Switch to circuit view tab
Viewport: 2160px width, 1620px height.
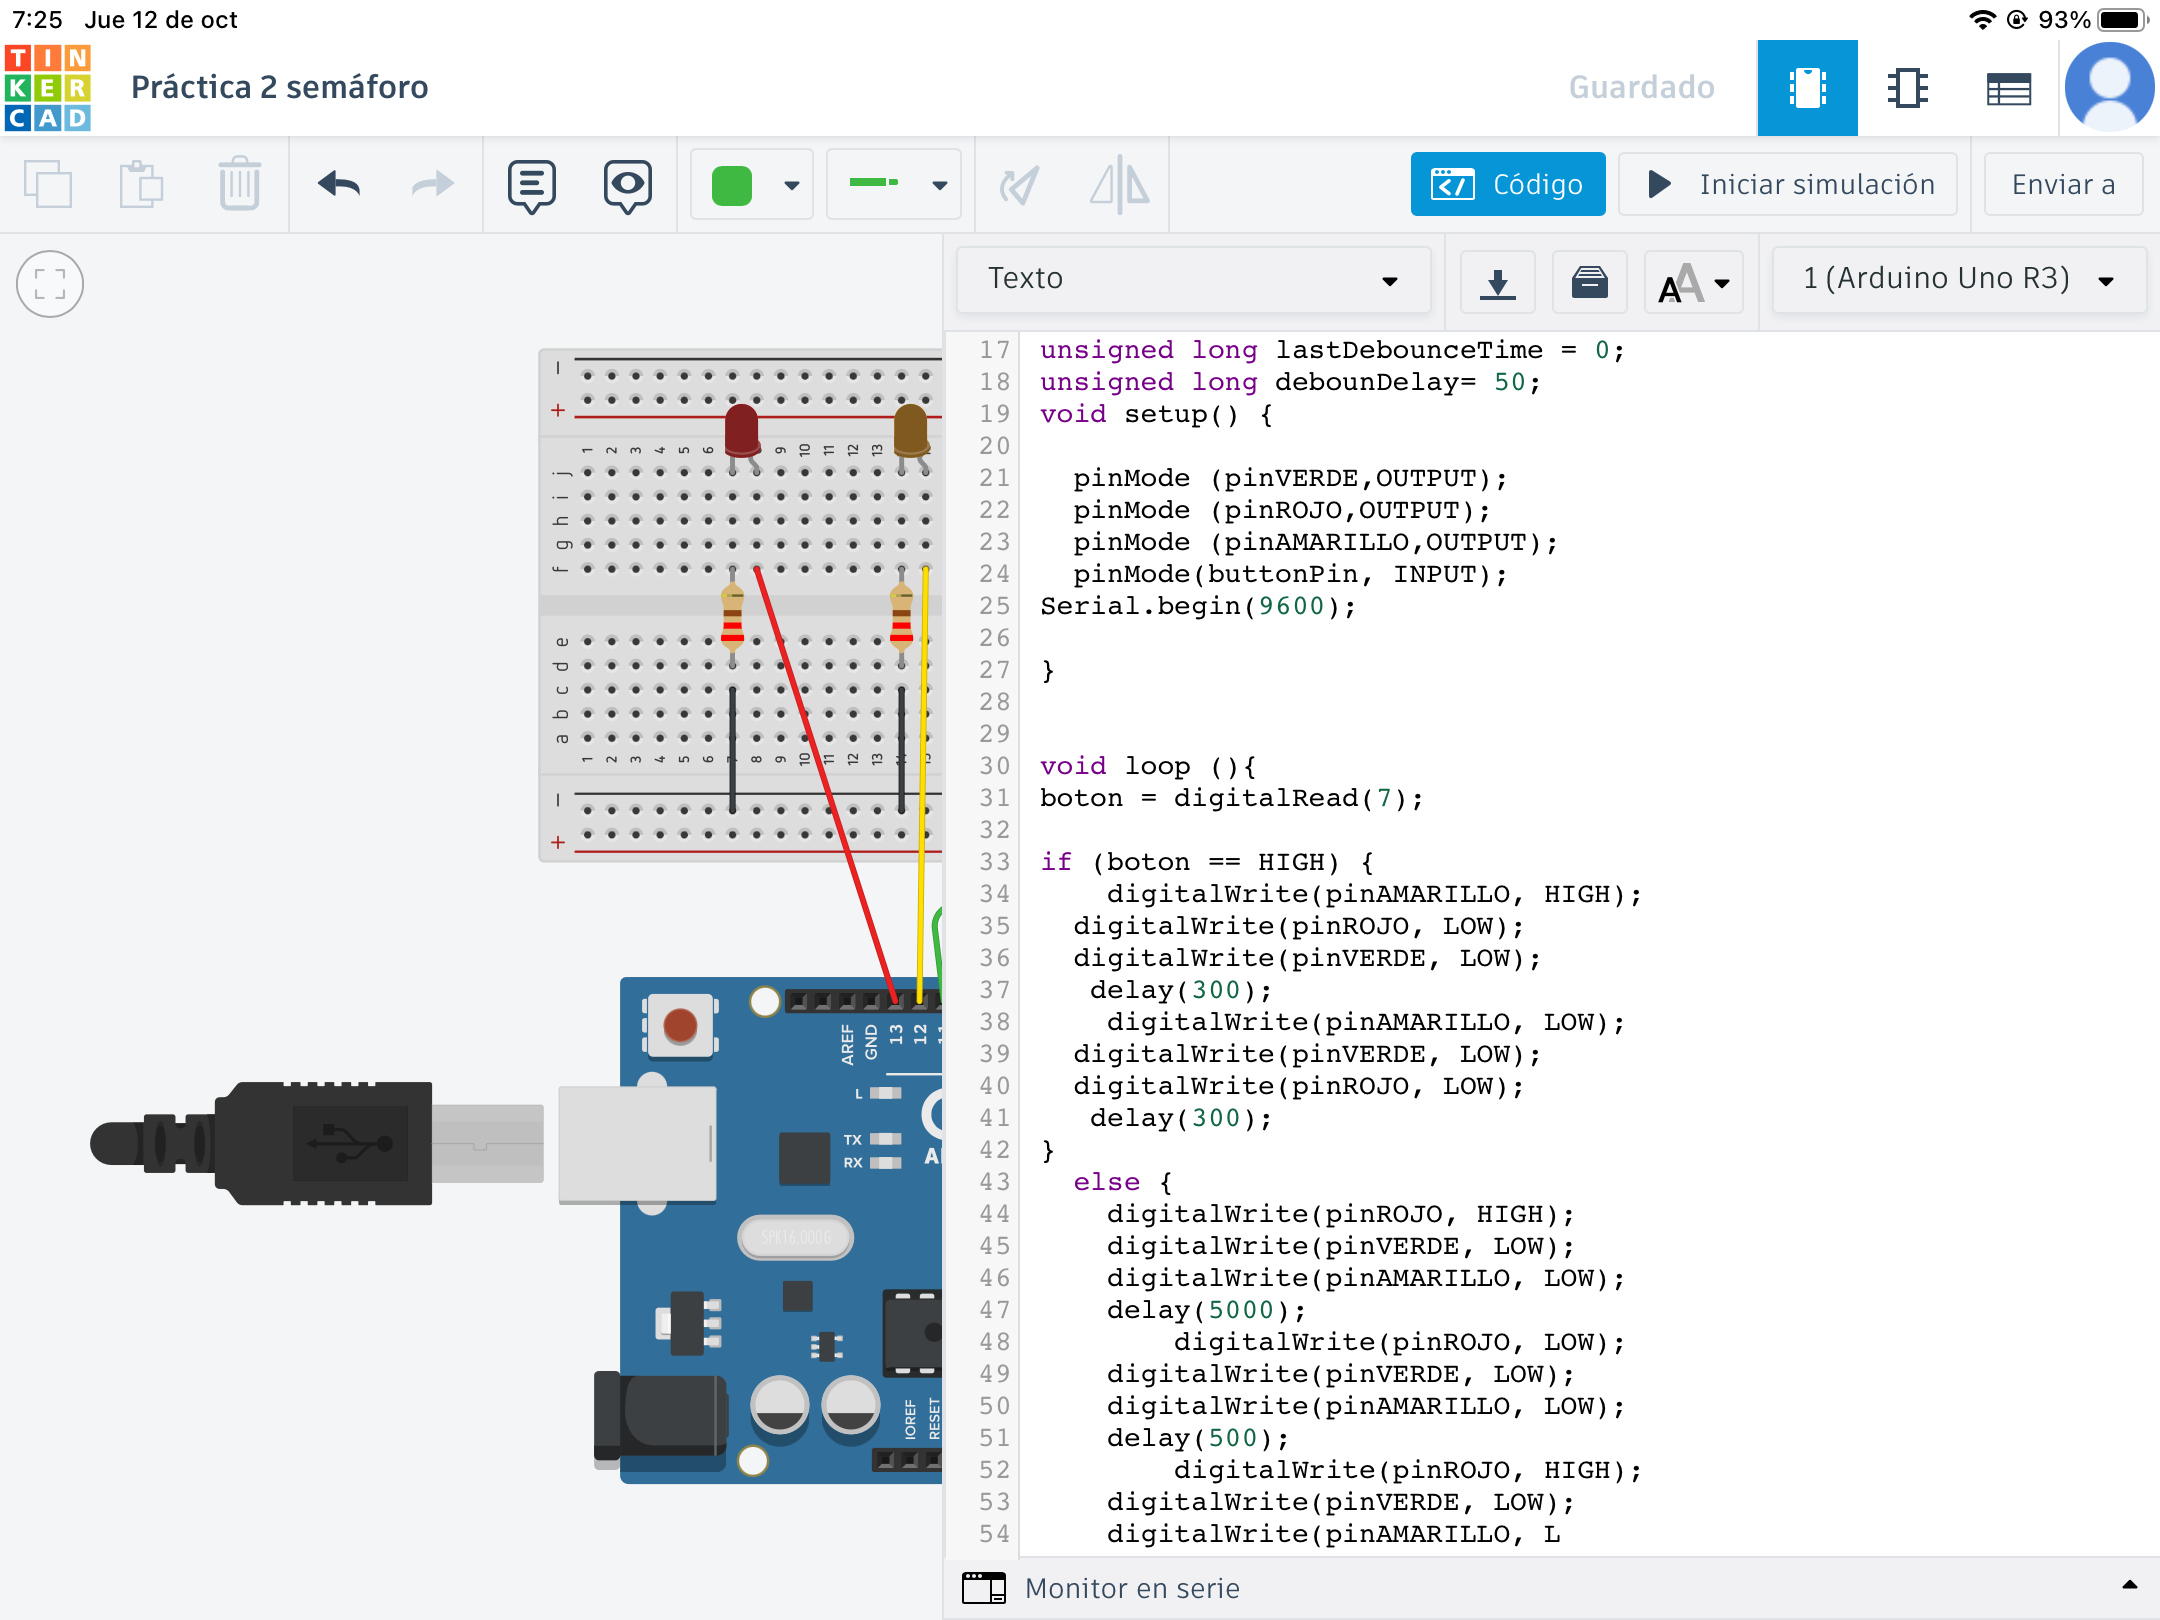point(1807,88)
